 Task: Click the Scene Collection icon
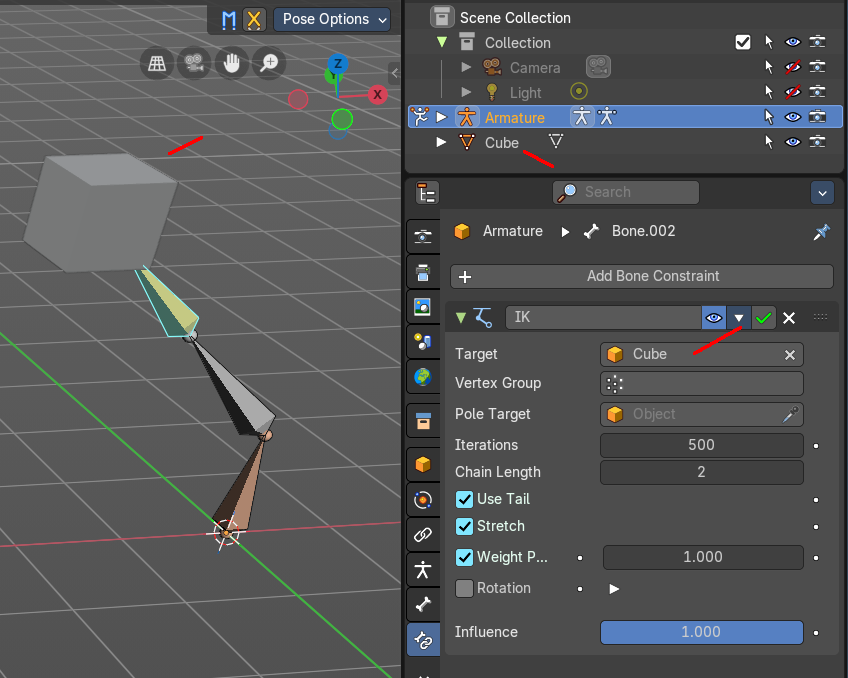tap(442, 17)
